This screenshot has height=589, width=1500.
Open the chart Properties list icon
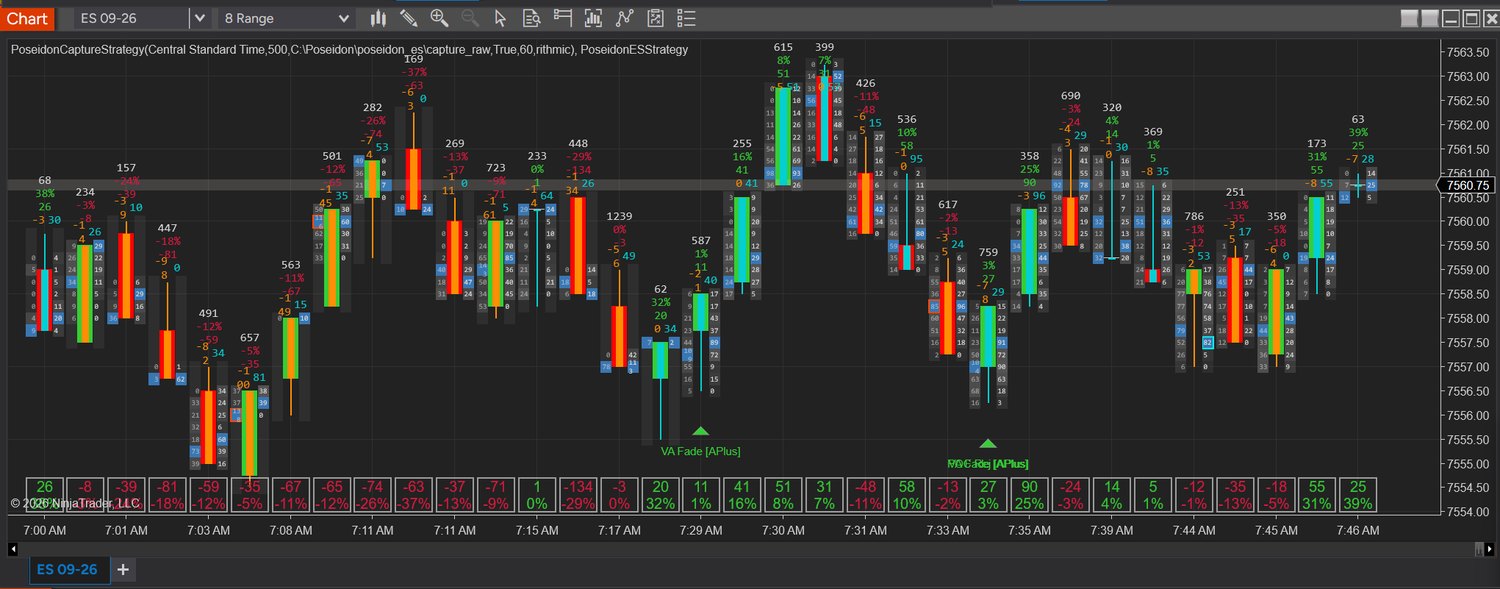coord(686,18)
